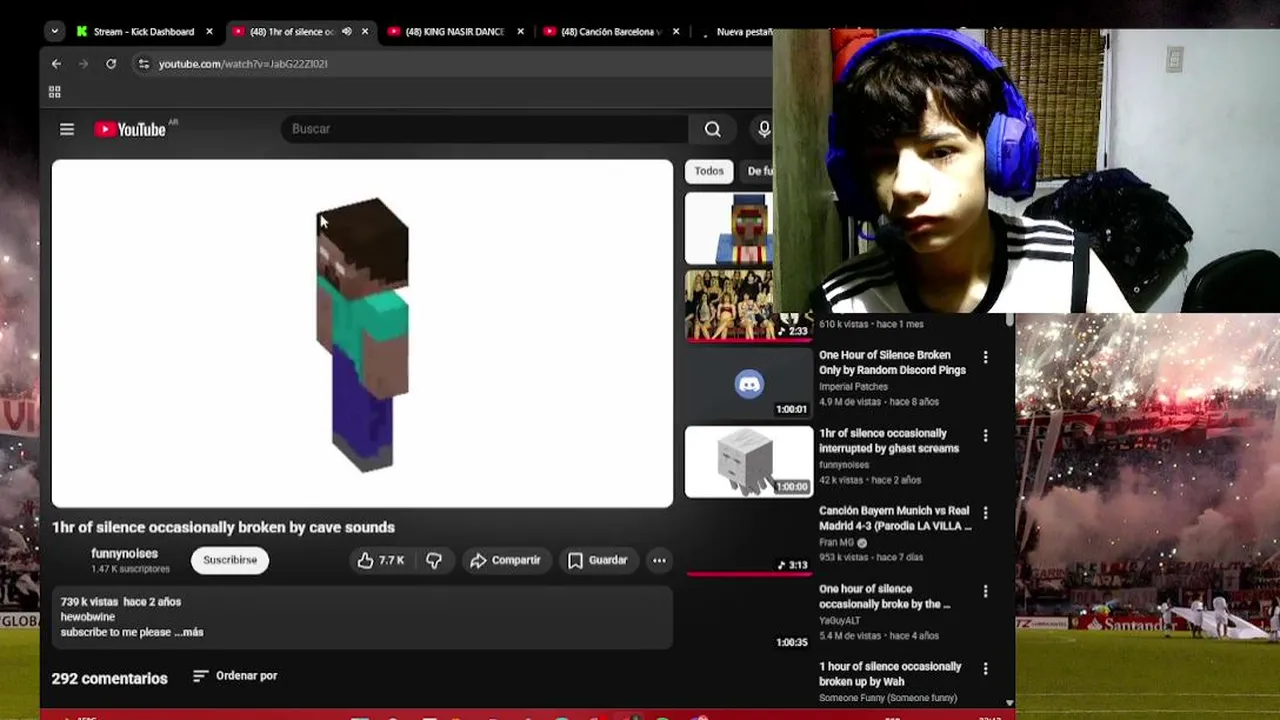Image resolution: width=1280 pixels, height=720 pixels.
Task: Open 1 hour of silence broken up by Wah
Action: click(x=890, y=674)
